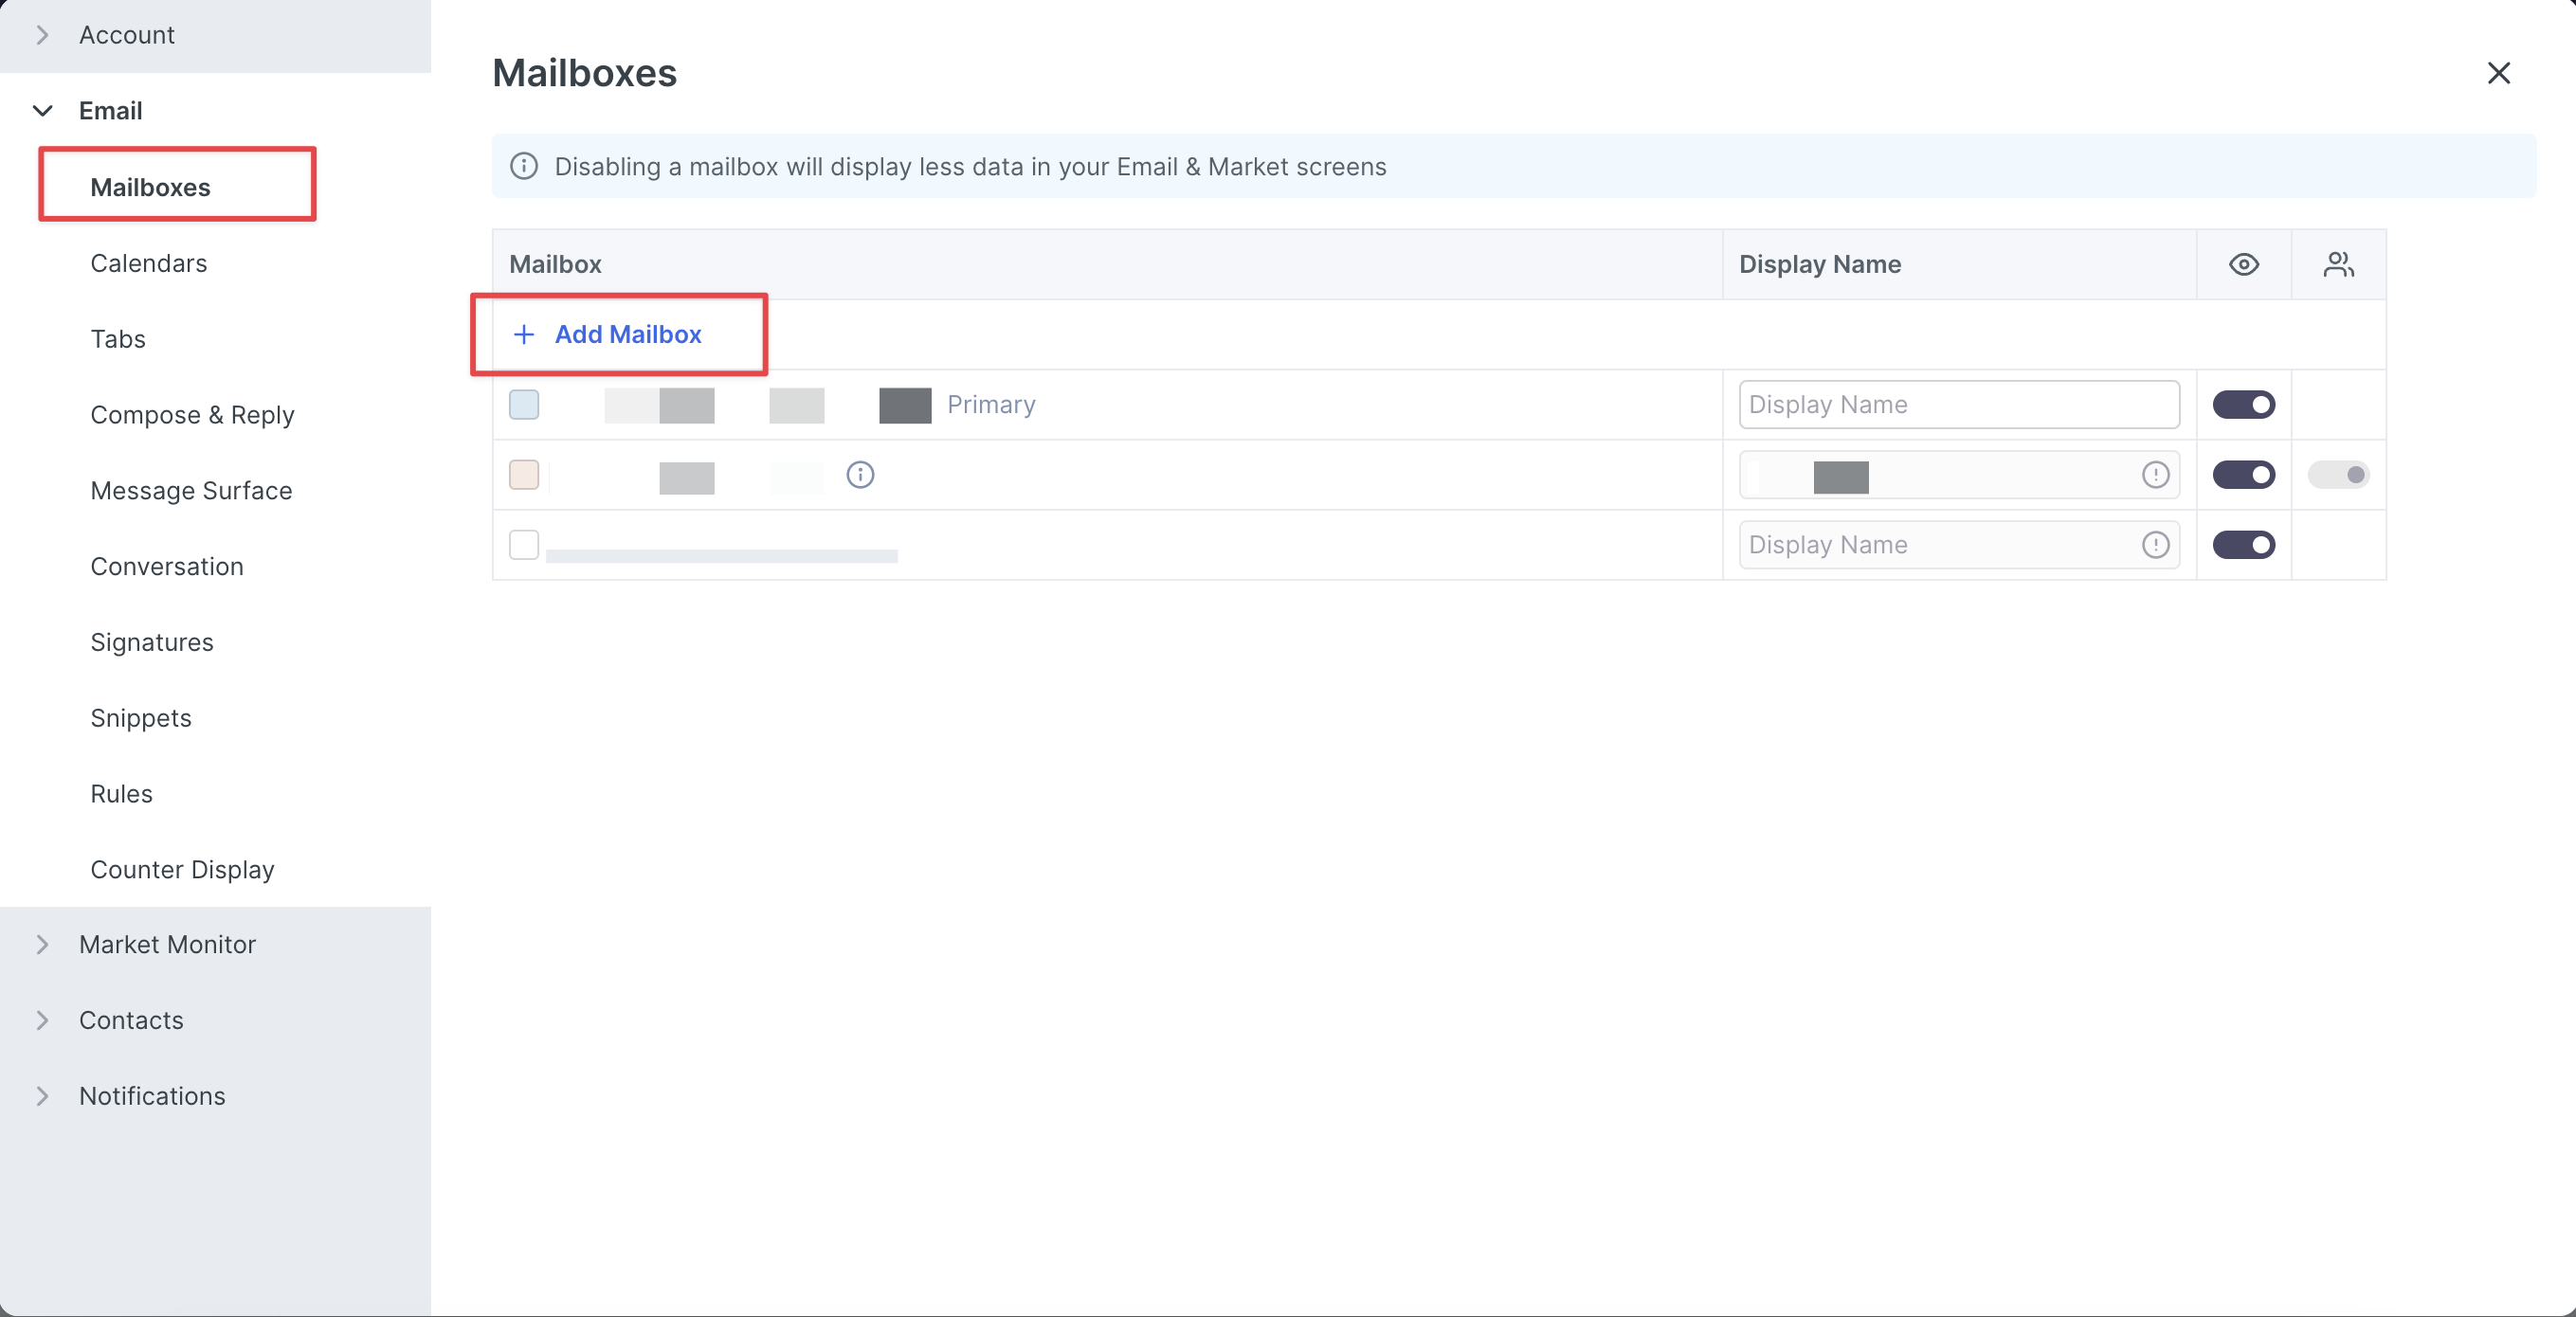
Task: Close the Mailboxes settings dialog
Action: click(x=2498, y=73)
